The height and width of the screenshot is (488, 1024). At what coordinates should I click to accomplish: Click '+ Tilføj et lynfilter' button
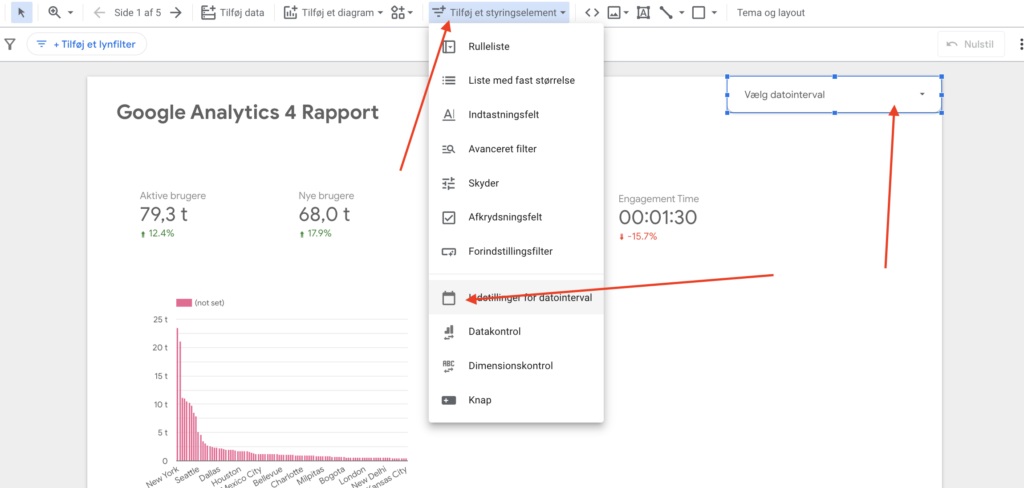tap(86, 44)
